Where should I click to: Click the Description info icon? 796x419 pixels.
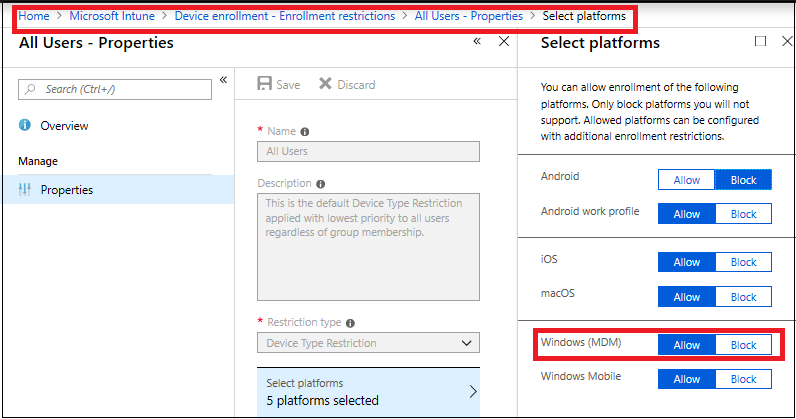(321, 184)
